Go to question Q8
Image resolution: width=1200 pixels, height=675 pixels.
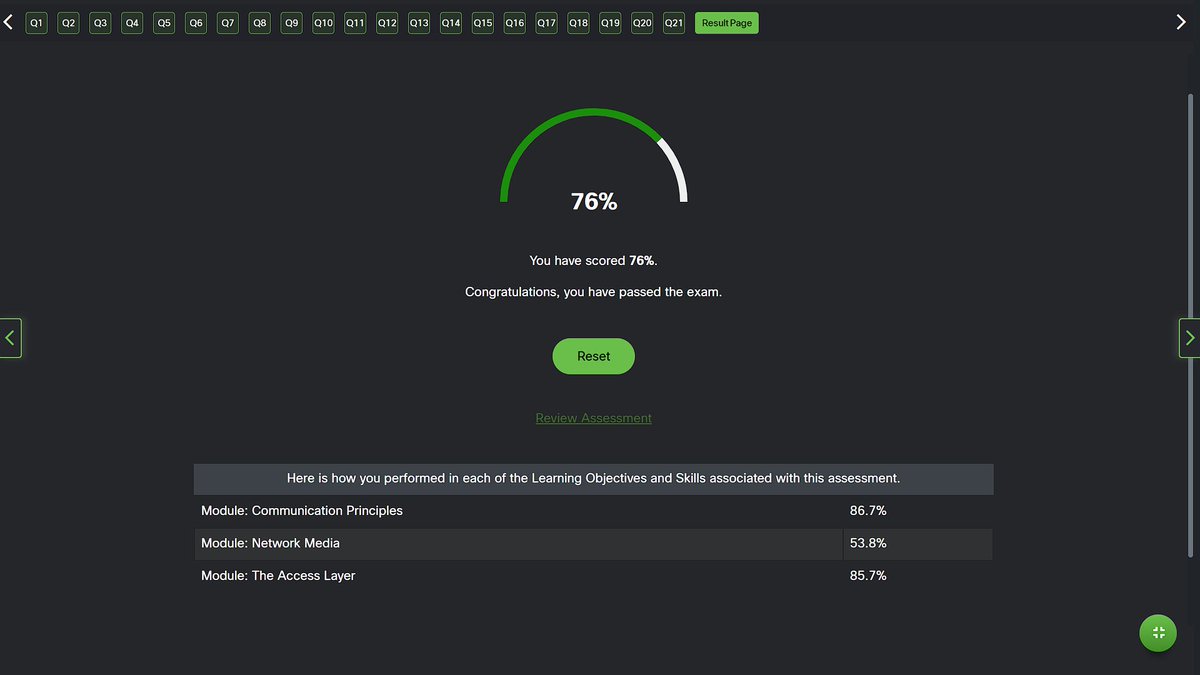(x=260, y=22)
